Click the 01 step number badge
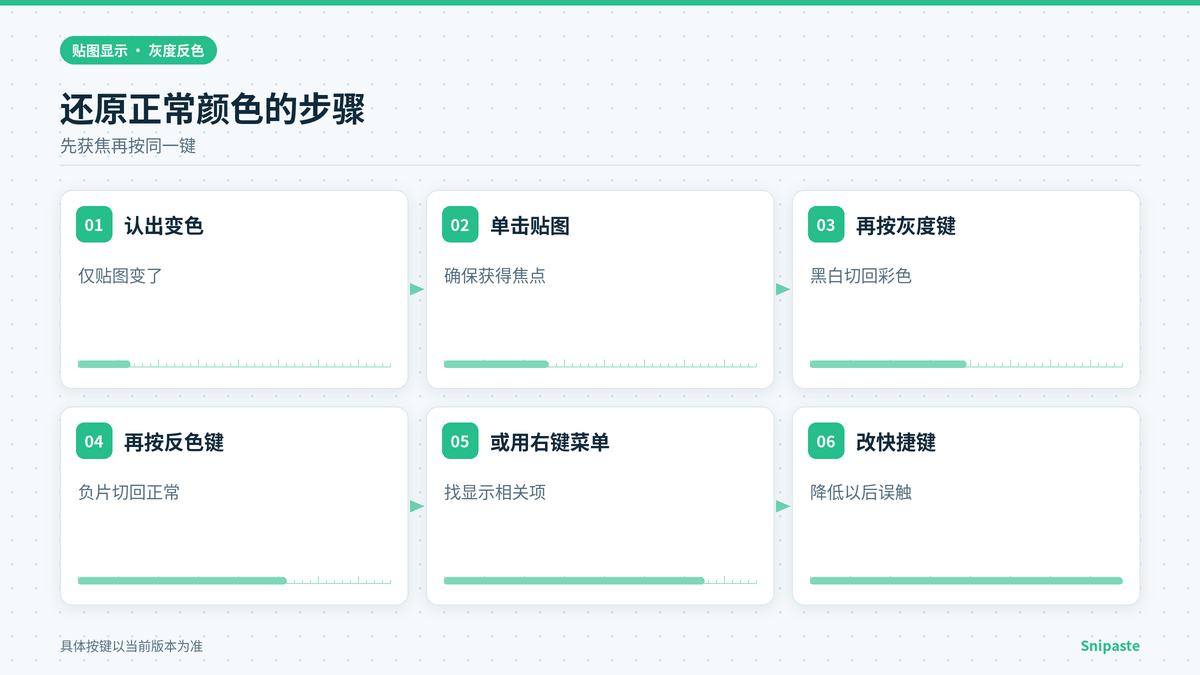Image resolution: width=1200 pixels, height=675 pixels. click(94, 225)
